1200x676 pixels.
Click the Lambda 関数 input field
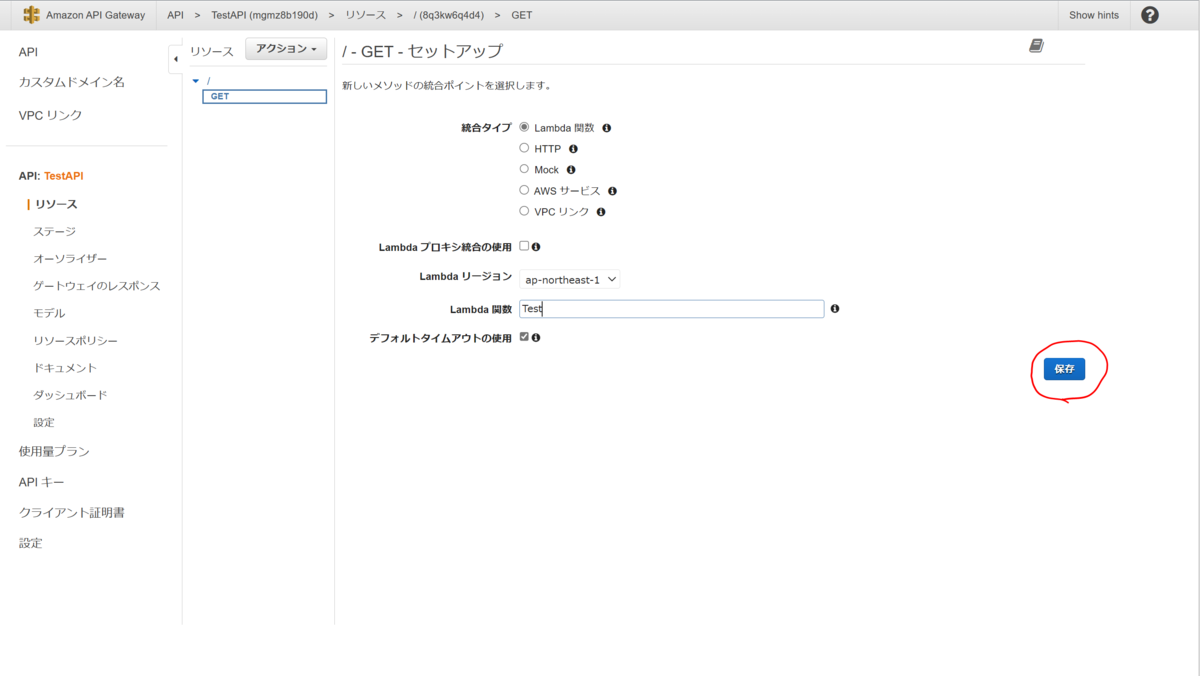[672, 309]
